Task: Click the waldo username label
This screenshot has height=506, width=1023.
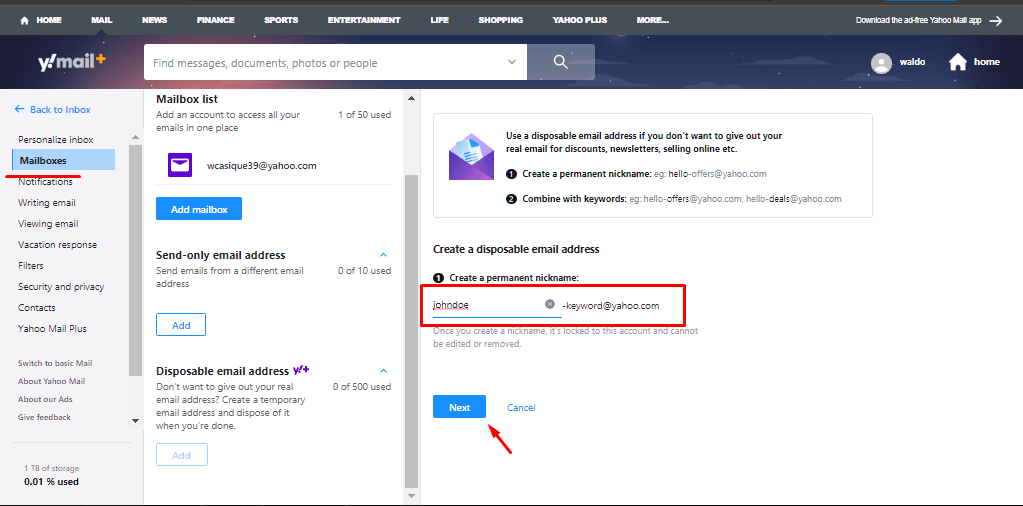Action: pyautogui.click(x=912, y=62)
